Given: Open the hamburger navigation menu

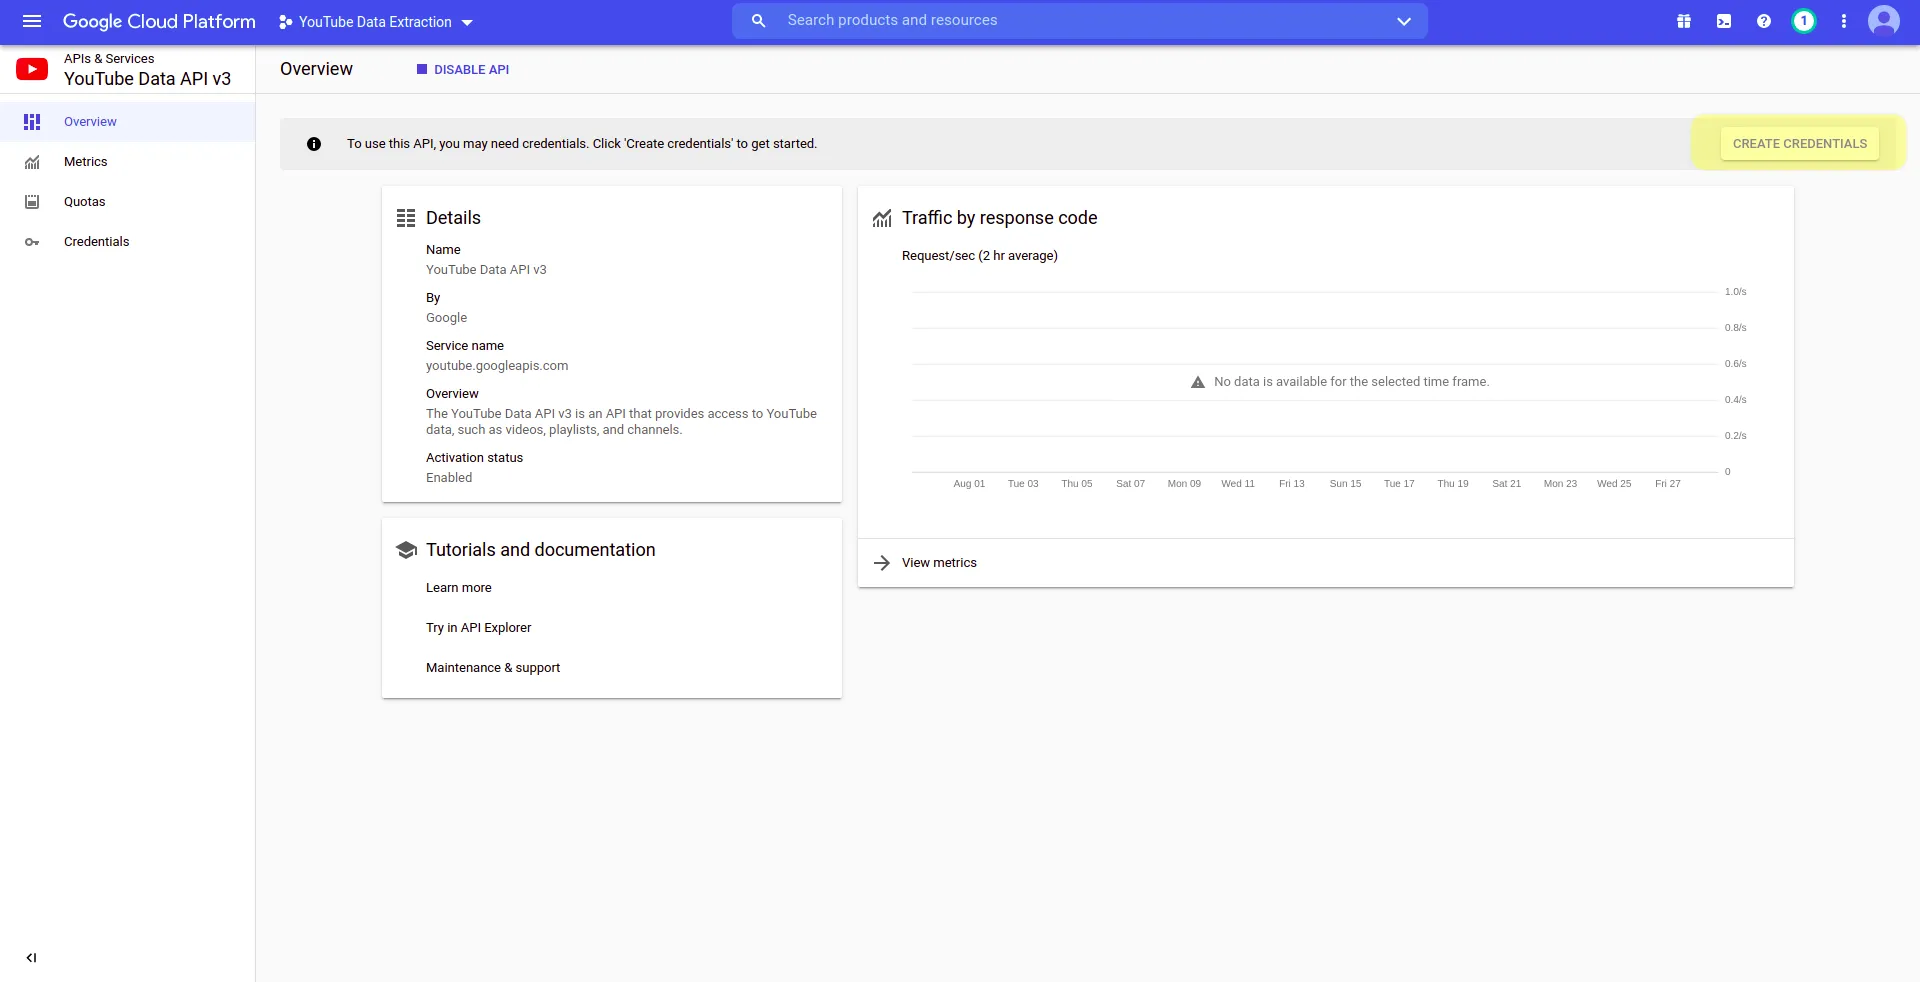Looking at the screenshot, I should tap(32, 21).
